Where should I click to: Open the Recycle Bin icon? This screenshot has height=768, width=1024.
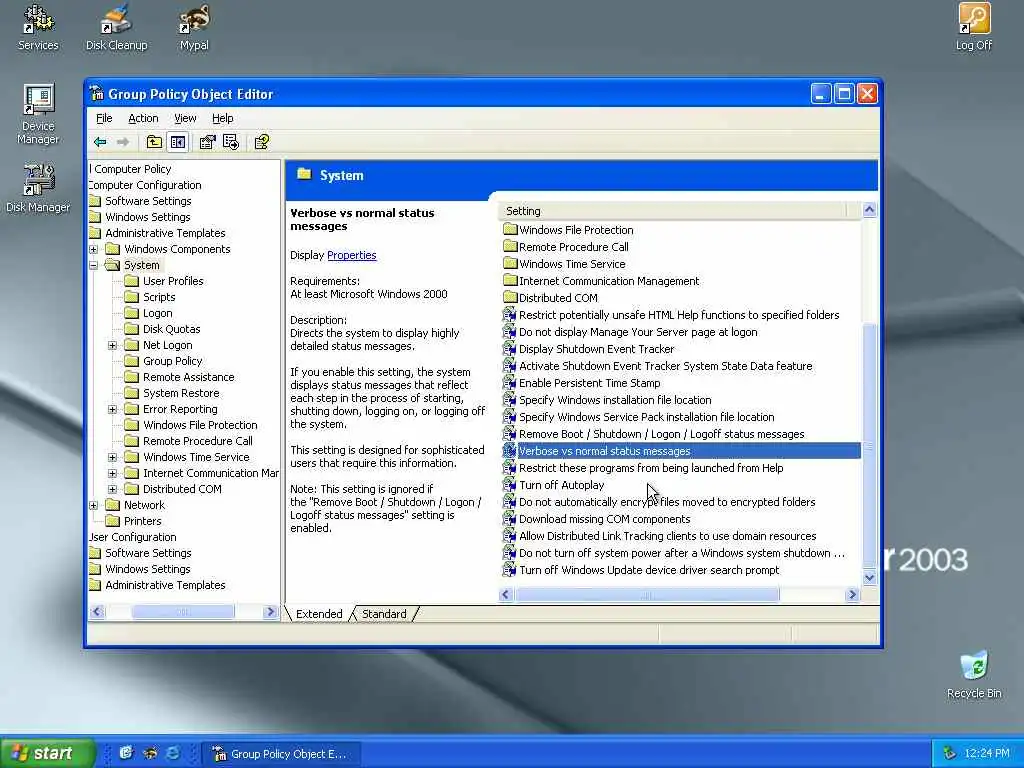[974, 675]
